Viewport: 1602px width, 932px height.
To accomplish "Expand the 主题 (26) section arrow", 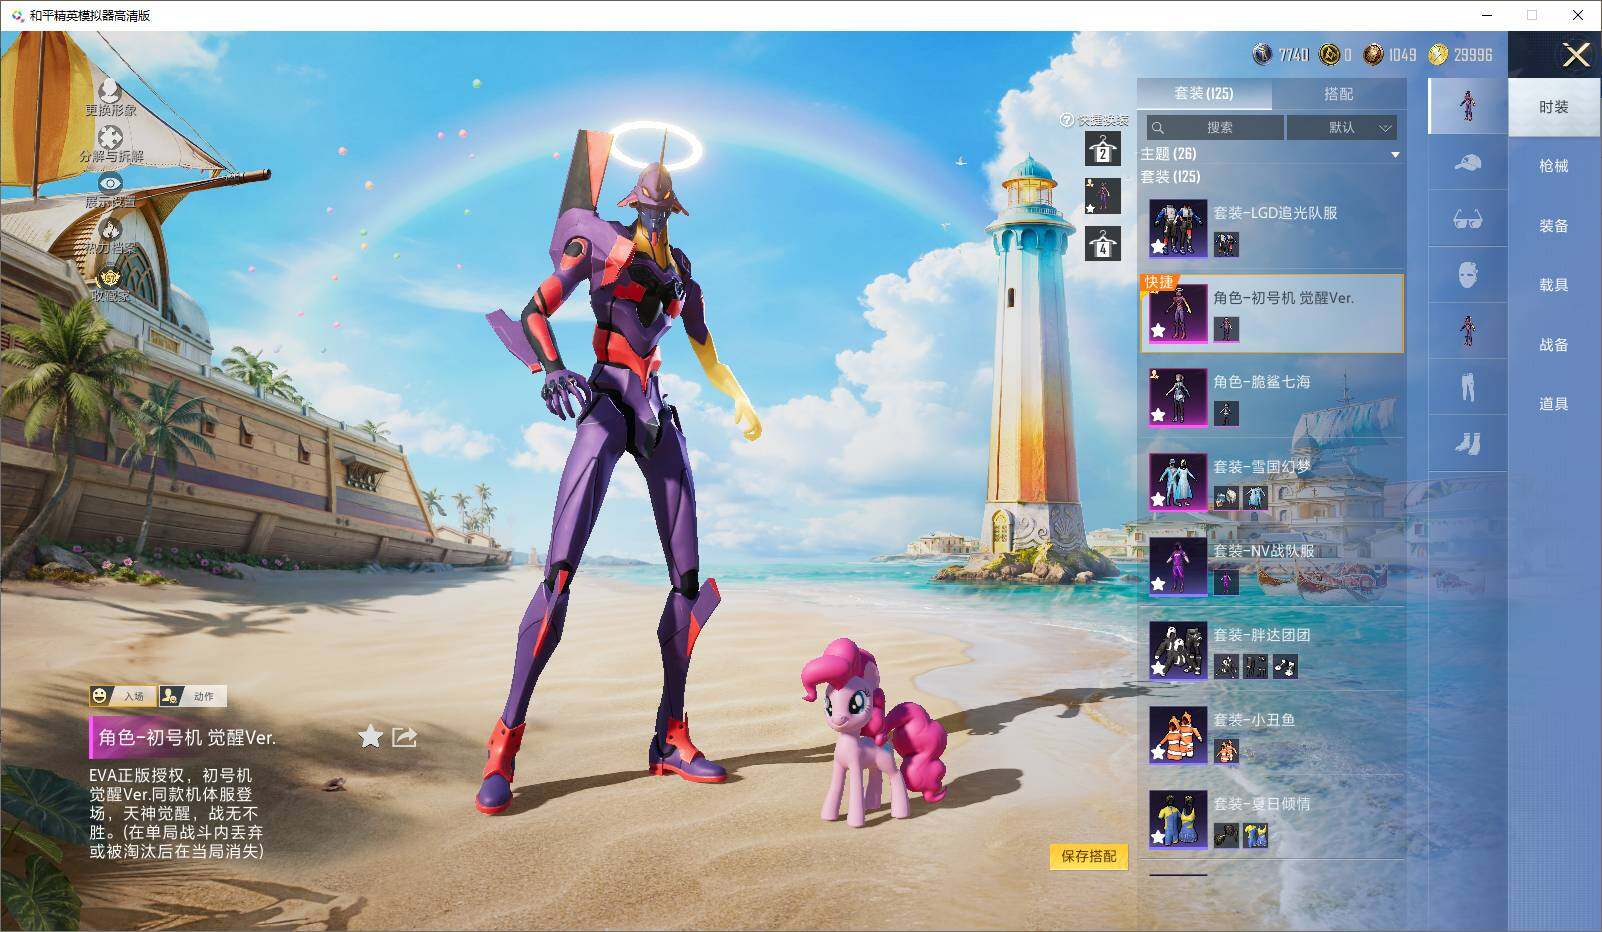I will (x=1395, y=155).
